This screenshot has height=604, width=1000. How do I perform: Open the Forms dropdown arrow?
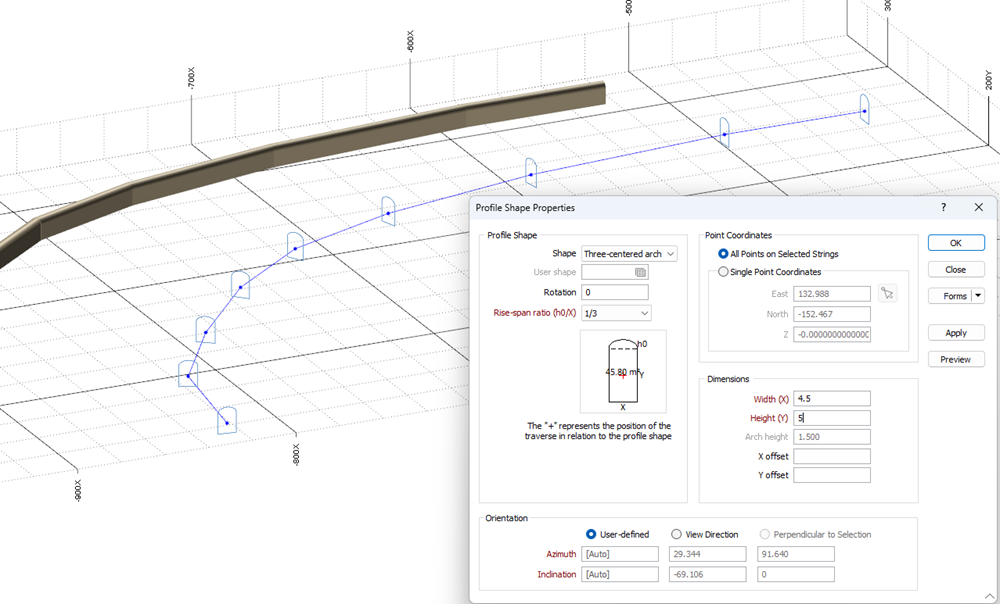click(x=977, y=296)
